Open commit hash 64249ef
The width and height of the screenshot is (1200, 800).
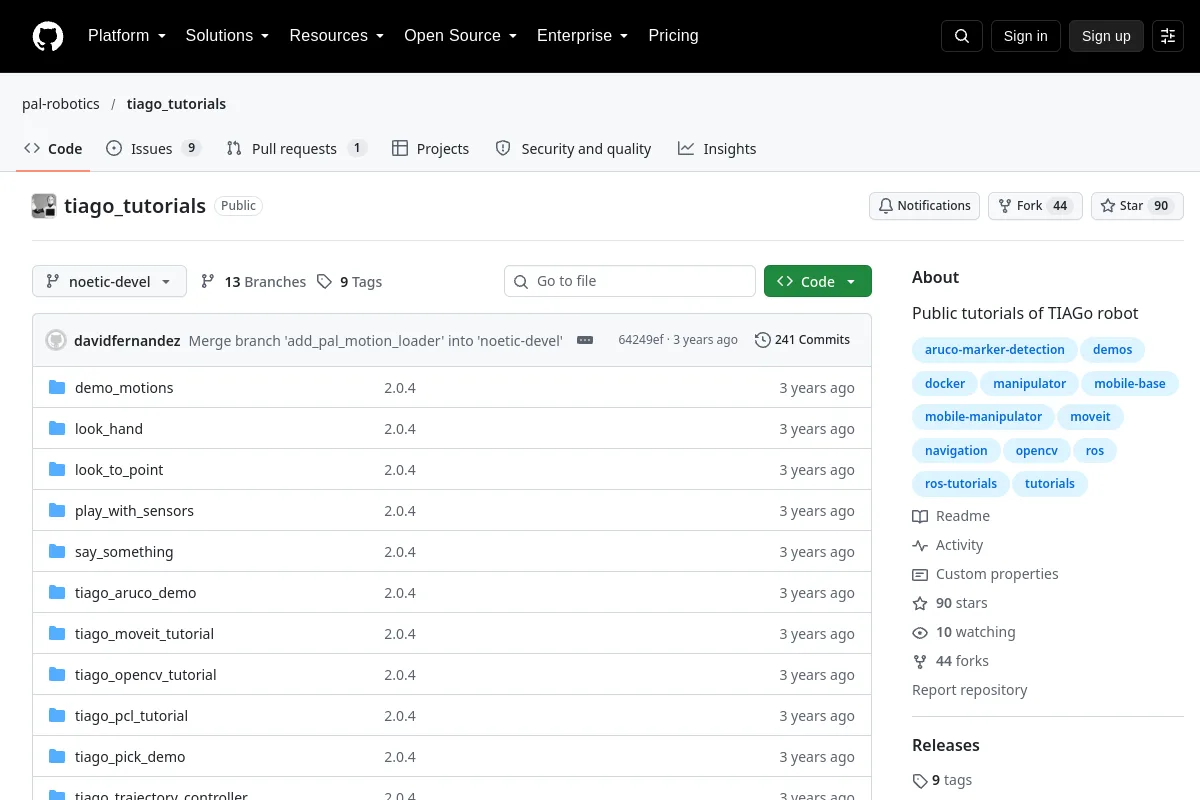pos(641,340)
